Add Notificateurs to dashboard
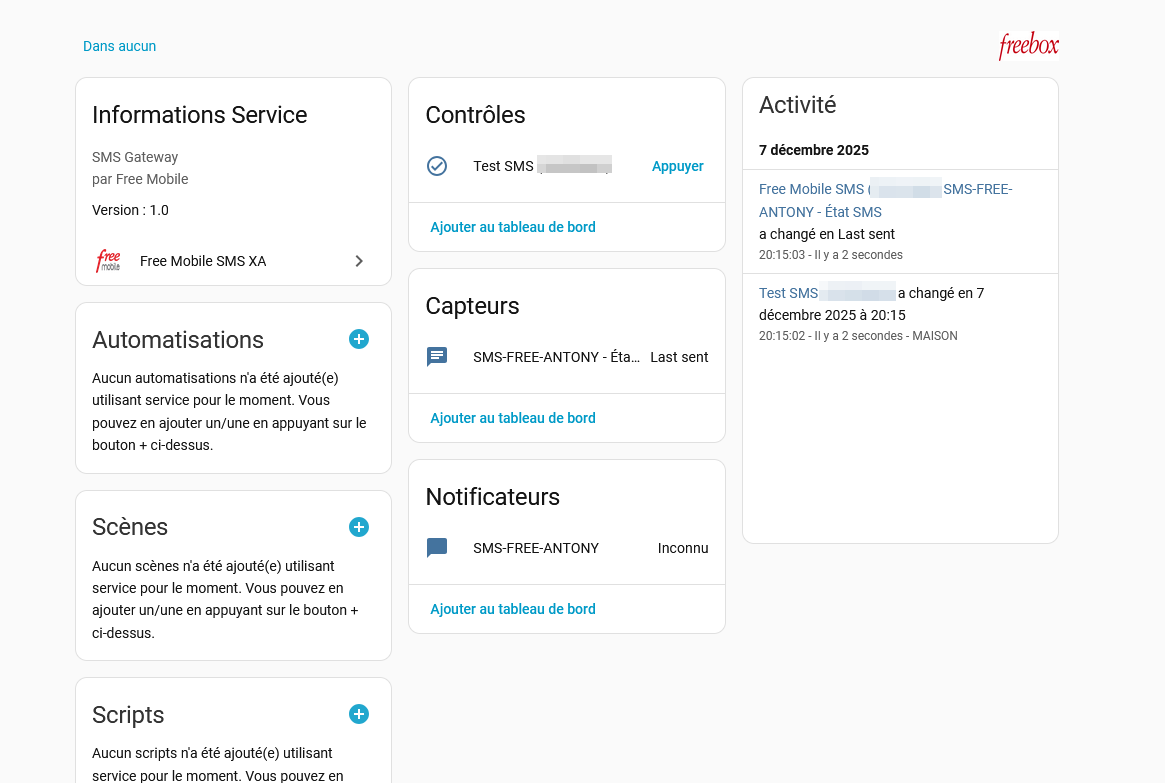 513,609
